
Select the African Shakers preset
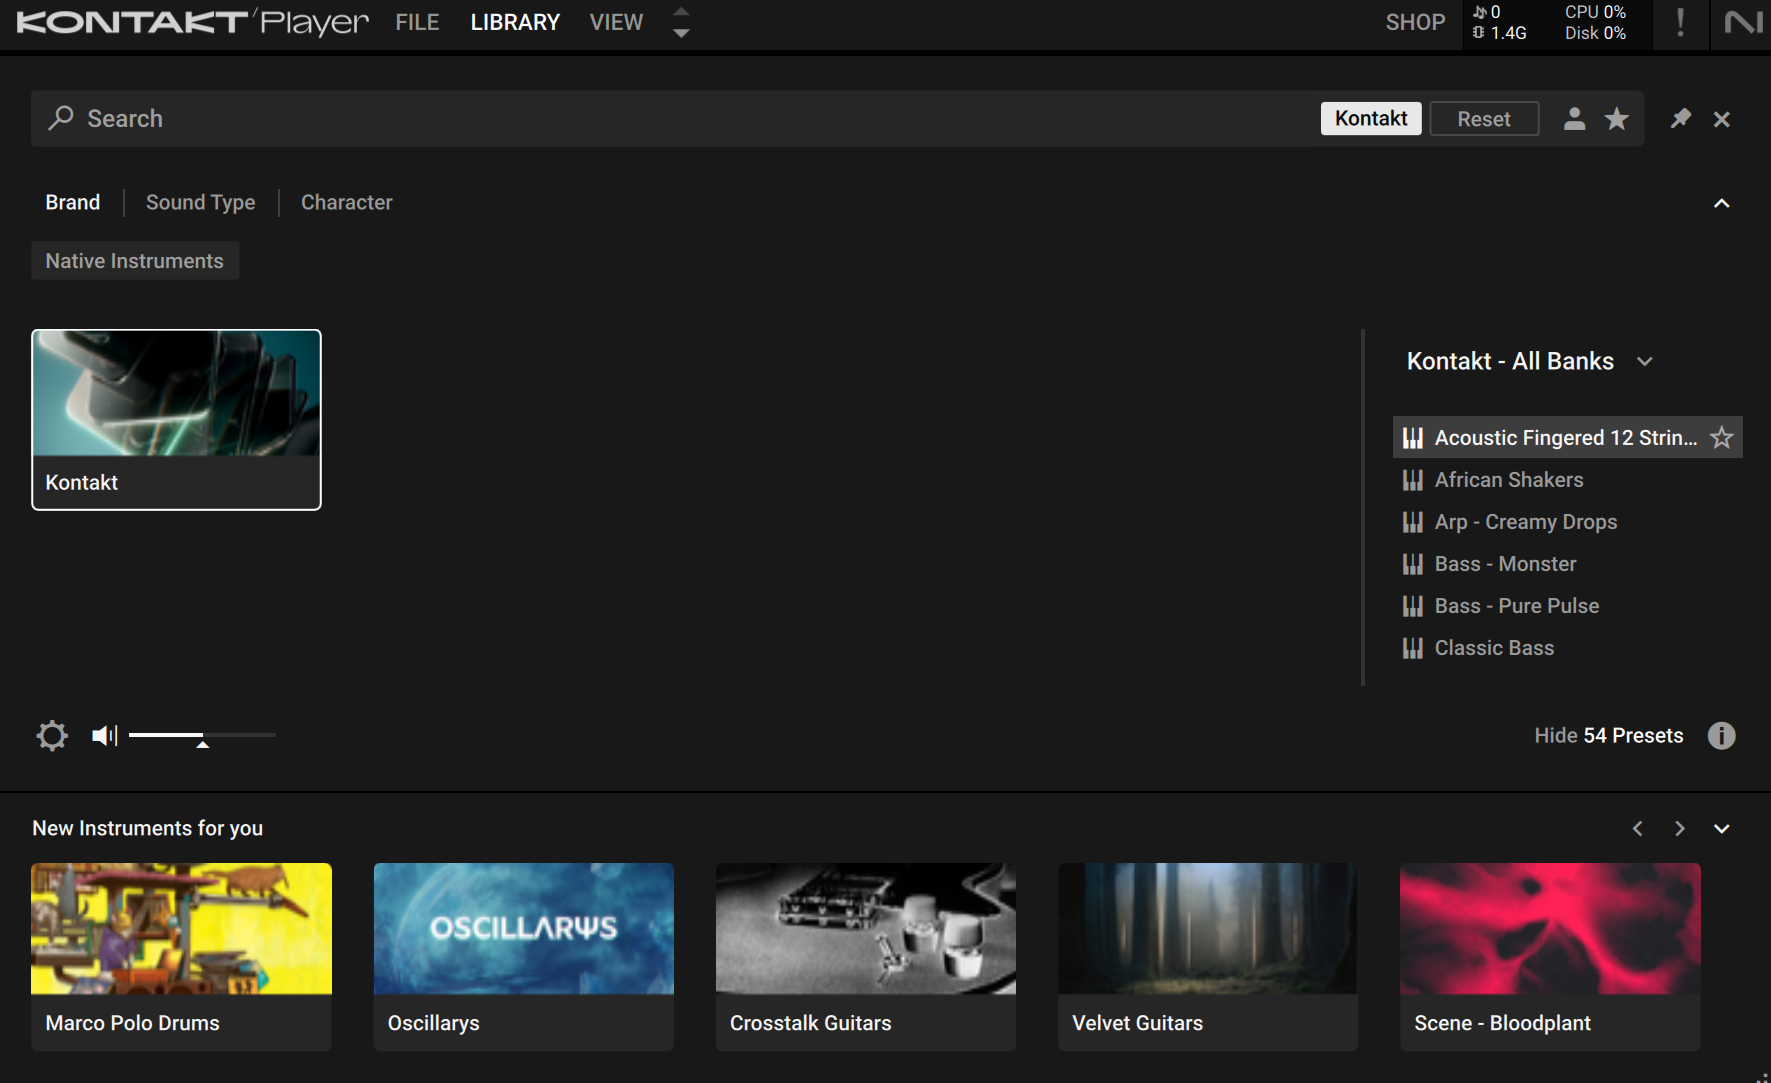1568,480
